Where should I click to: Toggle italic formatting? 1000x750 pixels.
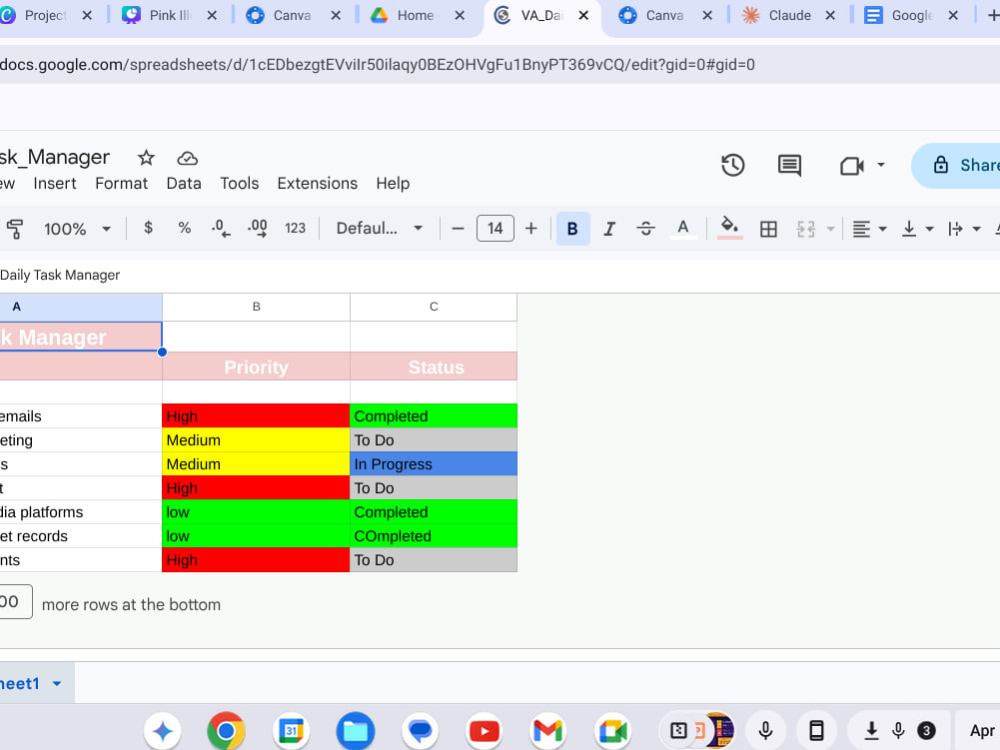609,228
